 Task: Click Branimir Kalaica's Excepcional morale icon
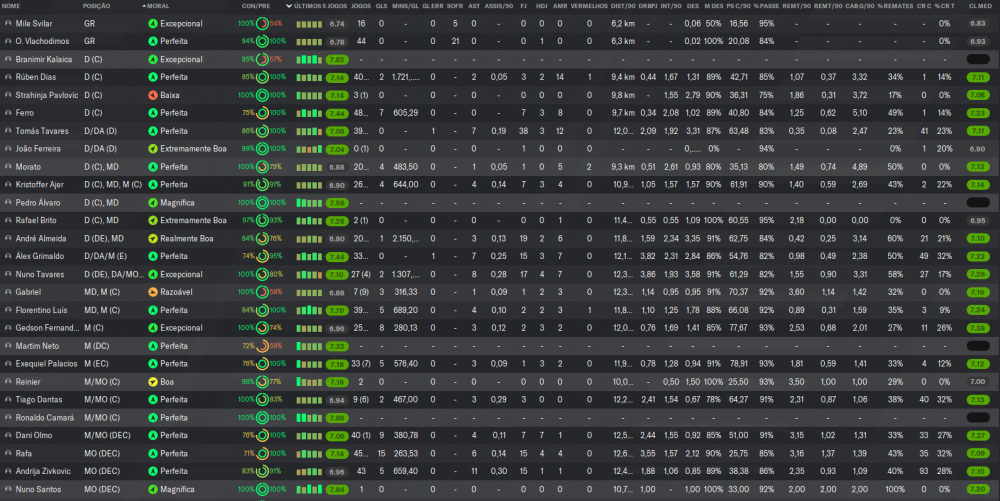pos(152,59)
